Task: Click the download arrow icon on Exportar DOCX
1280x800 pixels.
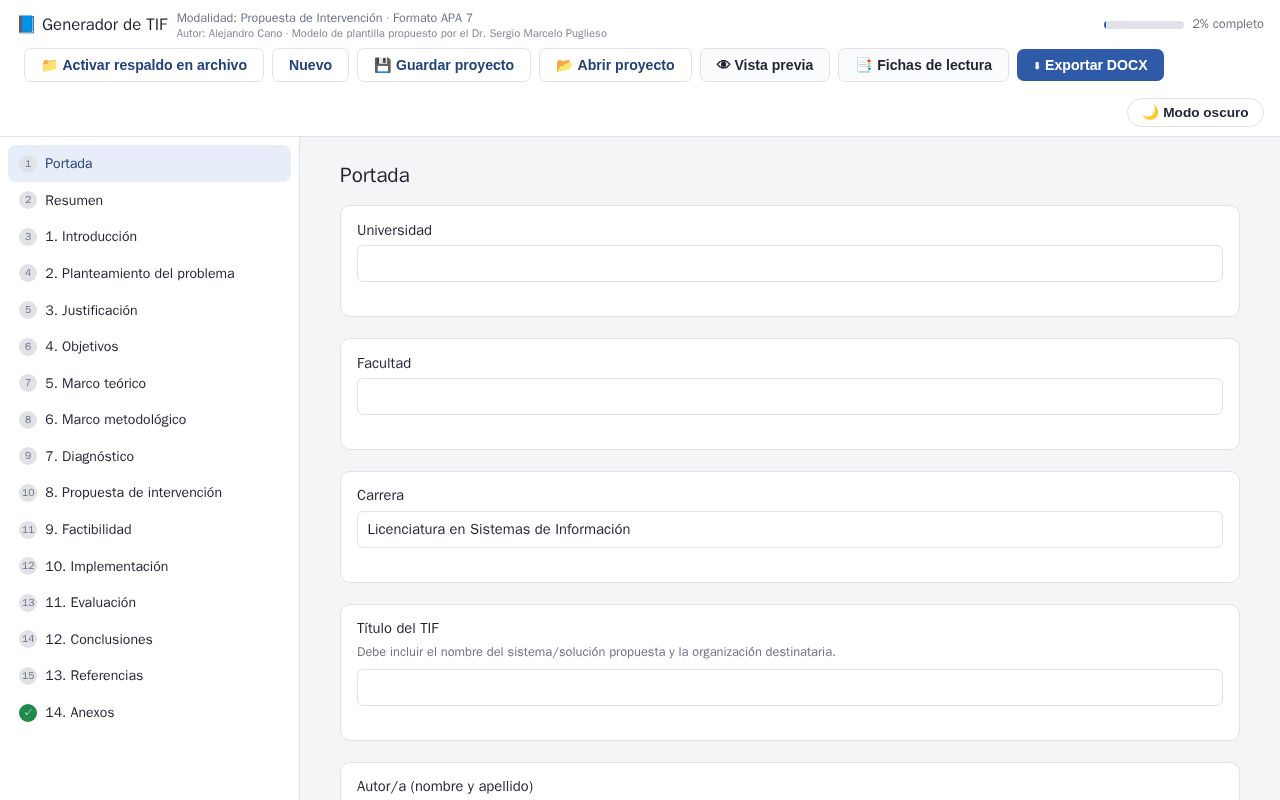Action: [1037, 66]
